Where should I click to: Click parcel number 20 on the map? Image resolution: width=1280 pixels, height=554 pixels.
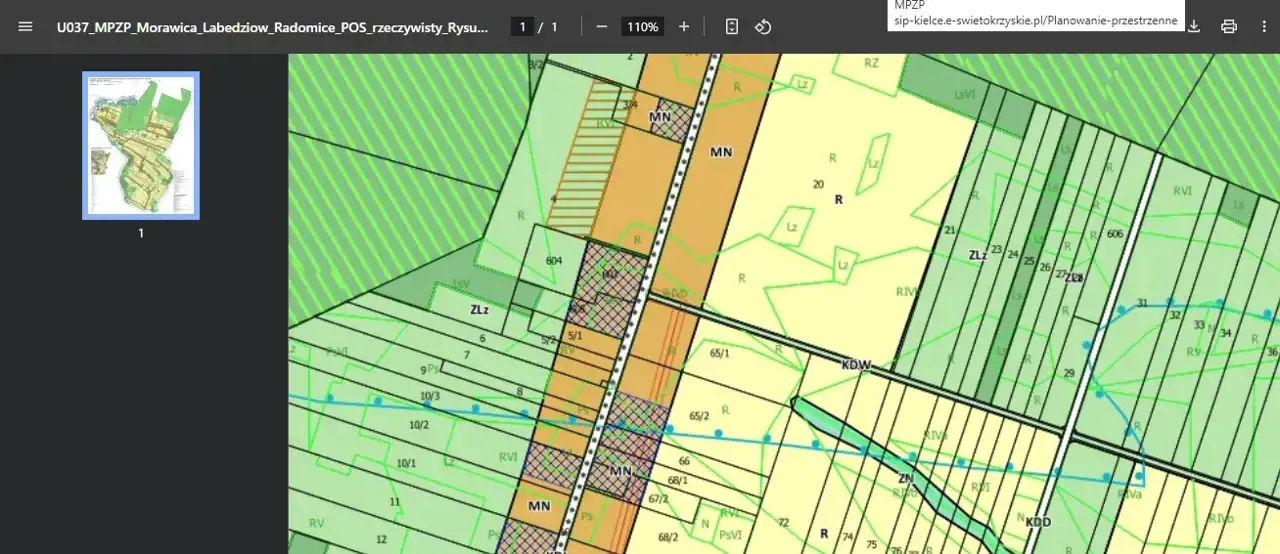pos(818,184)
